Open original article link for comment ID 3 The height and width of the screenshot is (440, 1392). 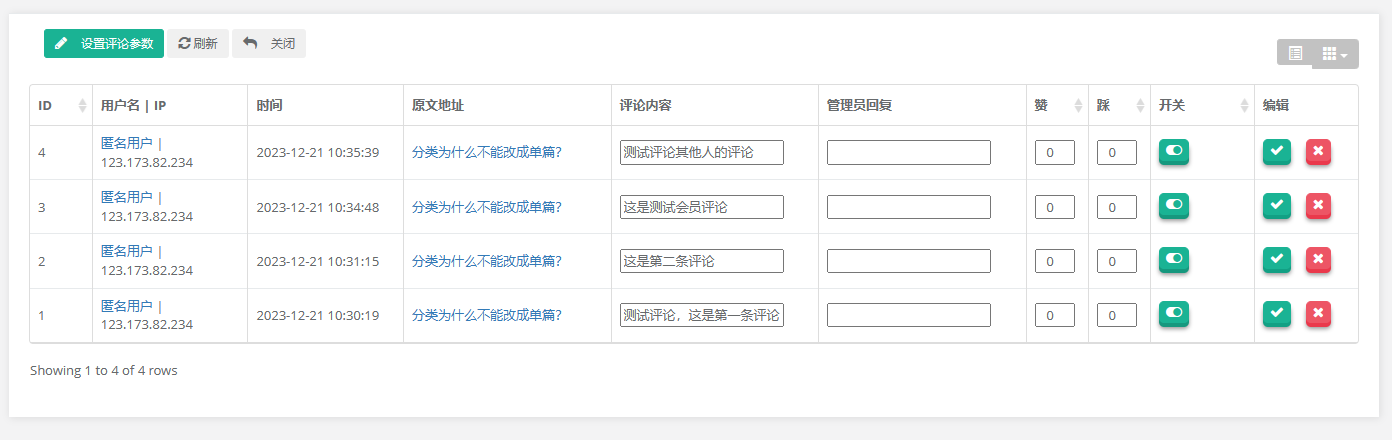tap(487, 207)
